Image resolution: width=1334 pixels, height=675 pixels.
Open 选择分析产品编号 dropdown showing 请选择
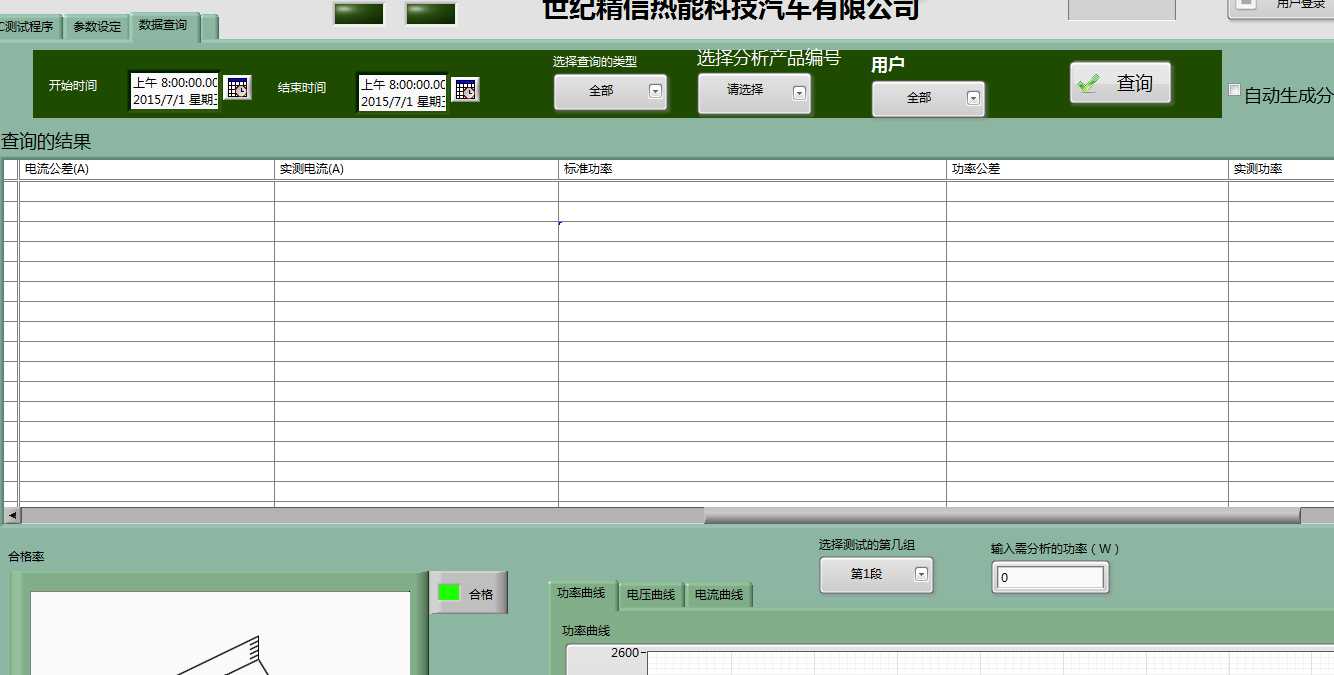(x=754, y=93)
